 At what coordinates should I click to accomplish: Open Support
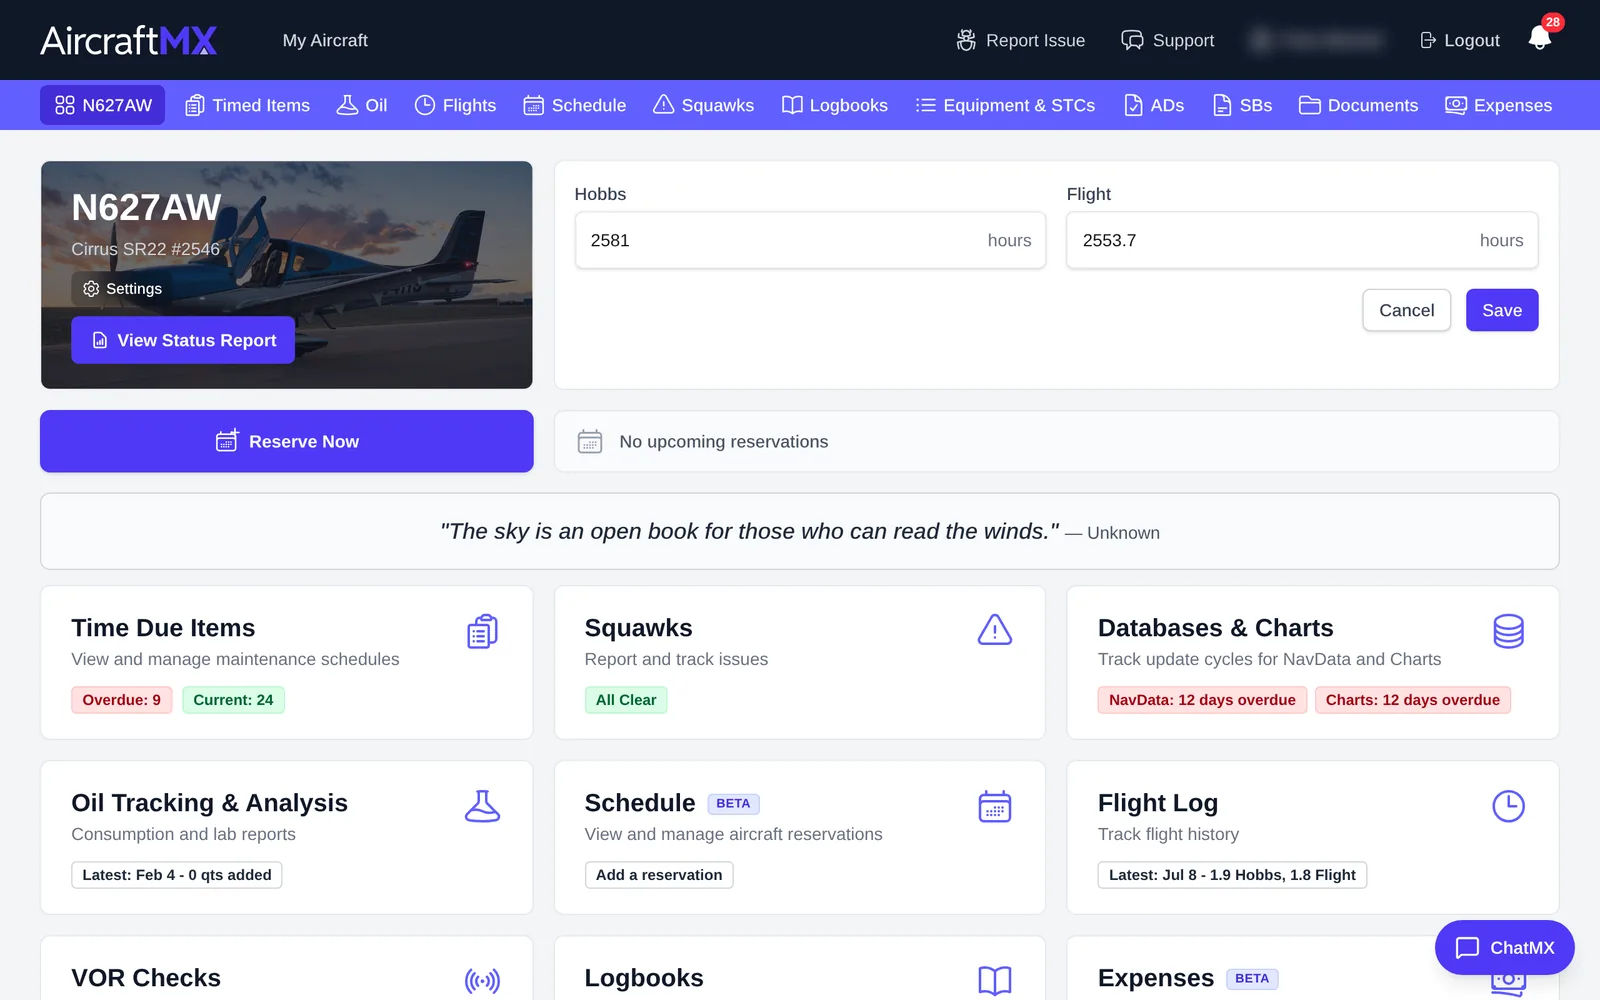pyautogui.click(x=1167, y=40)
